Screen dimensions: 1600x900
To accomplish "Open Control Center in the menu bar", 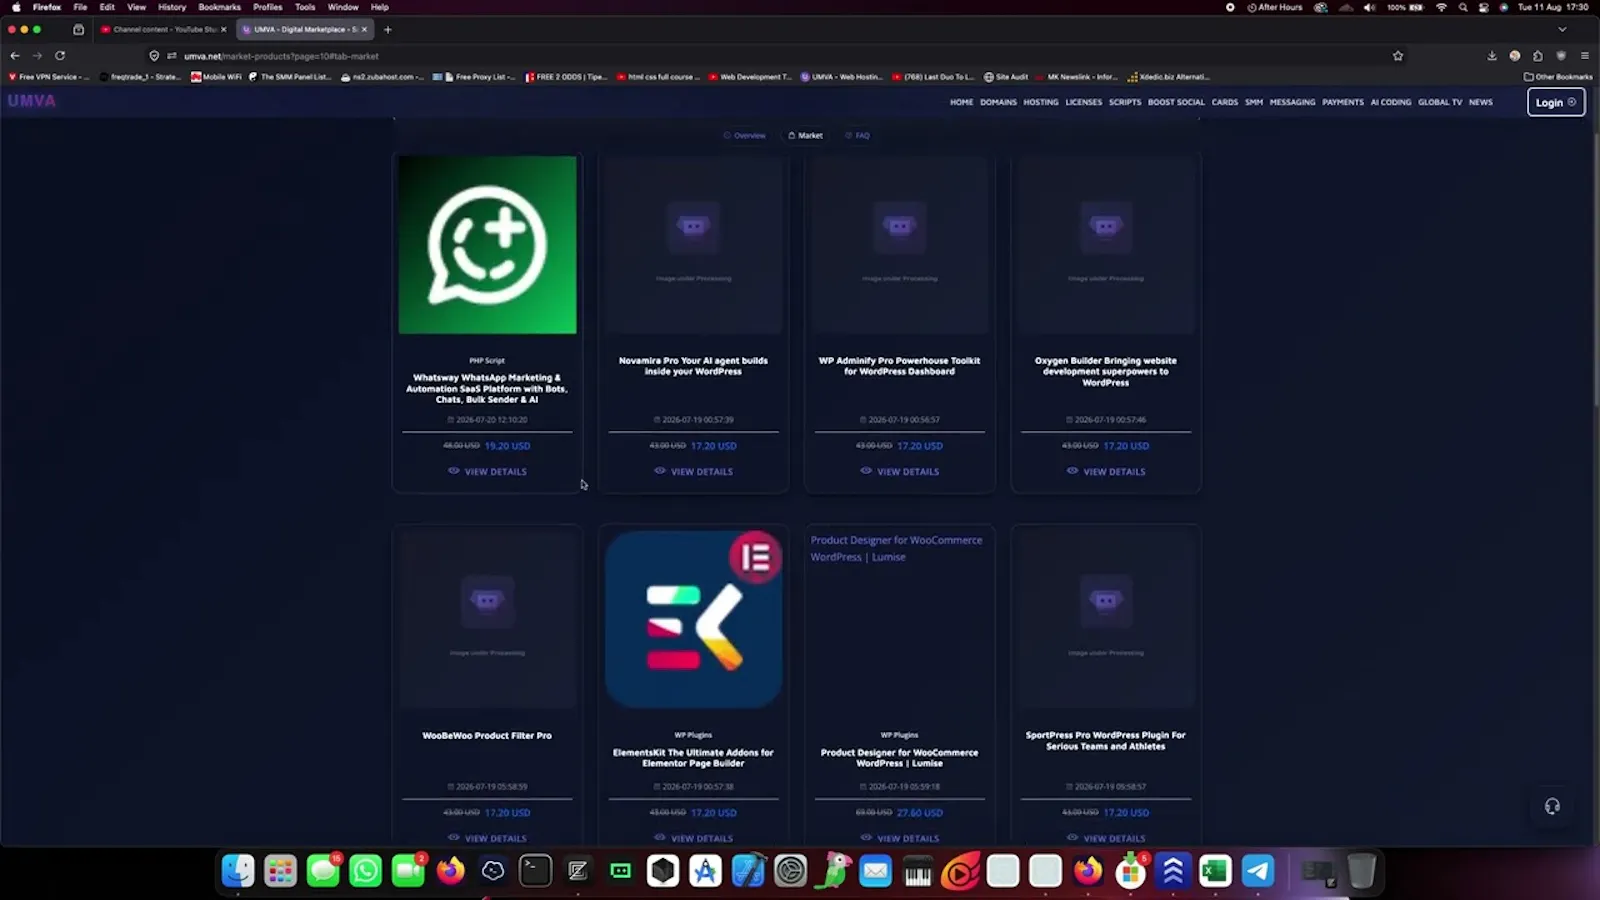I will (1484, 7).
